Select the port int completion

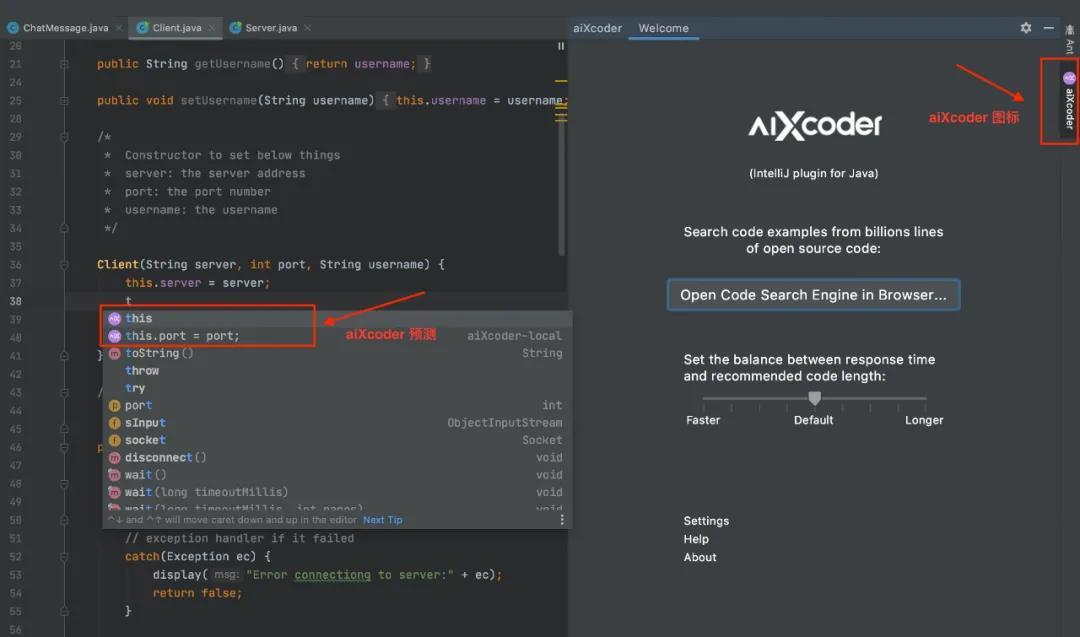coord(337,405)
